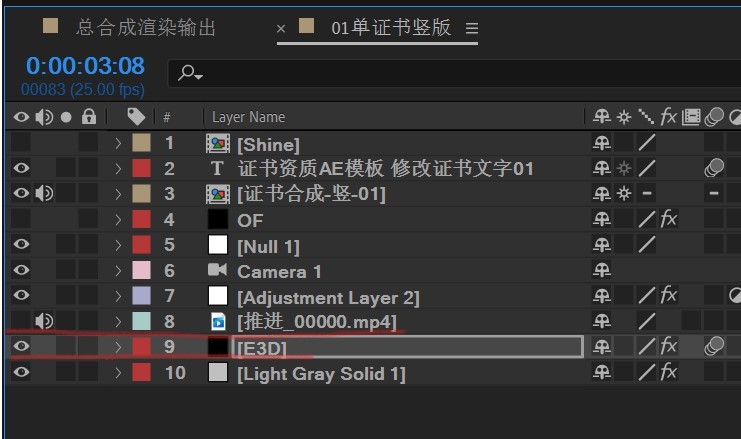Click the Layer Name column header
This screenshot has height=439, width=741.
(249, 117)
